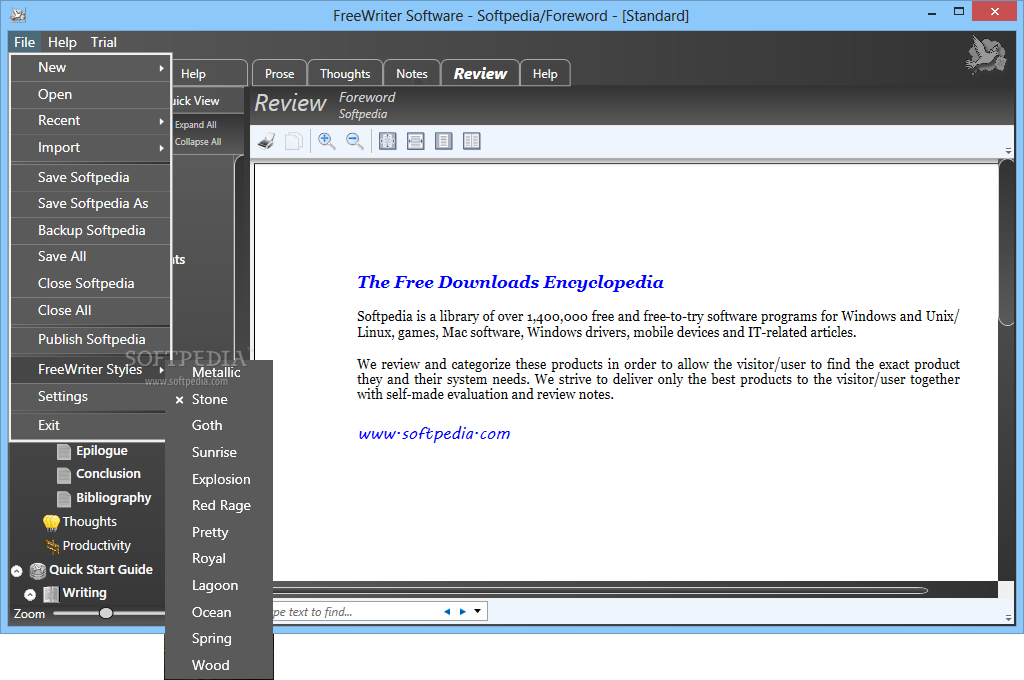Find previous match with left arrow
1024x680 pixels.
[447, 611]
